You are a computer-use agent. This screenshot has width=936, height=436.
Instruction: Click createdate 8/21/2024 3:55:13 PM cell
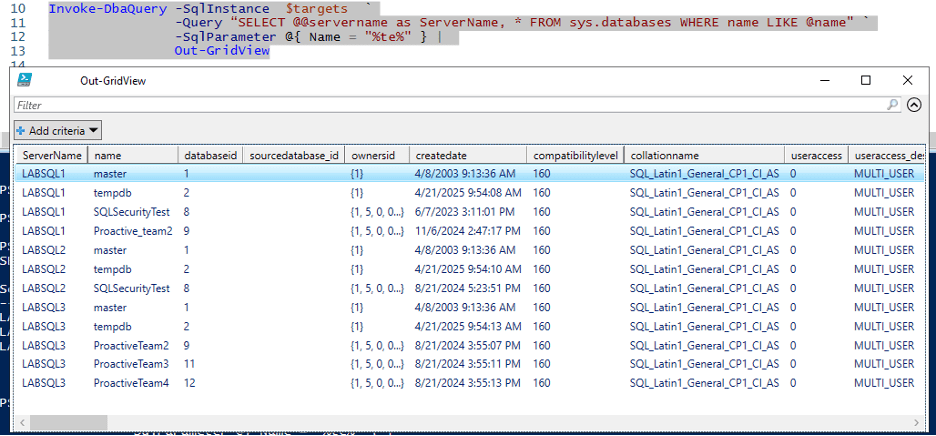point(466,383)
